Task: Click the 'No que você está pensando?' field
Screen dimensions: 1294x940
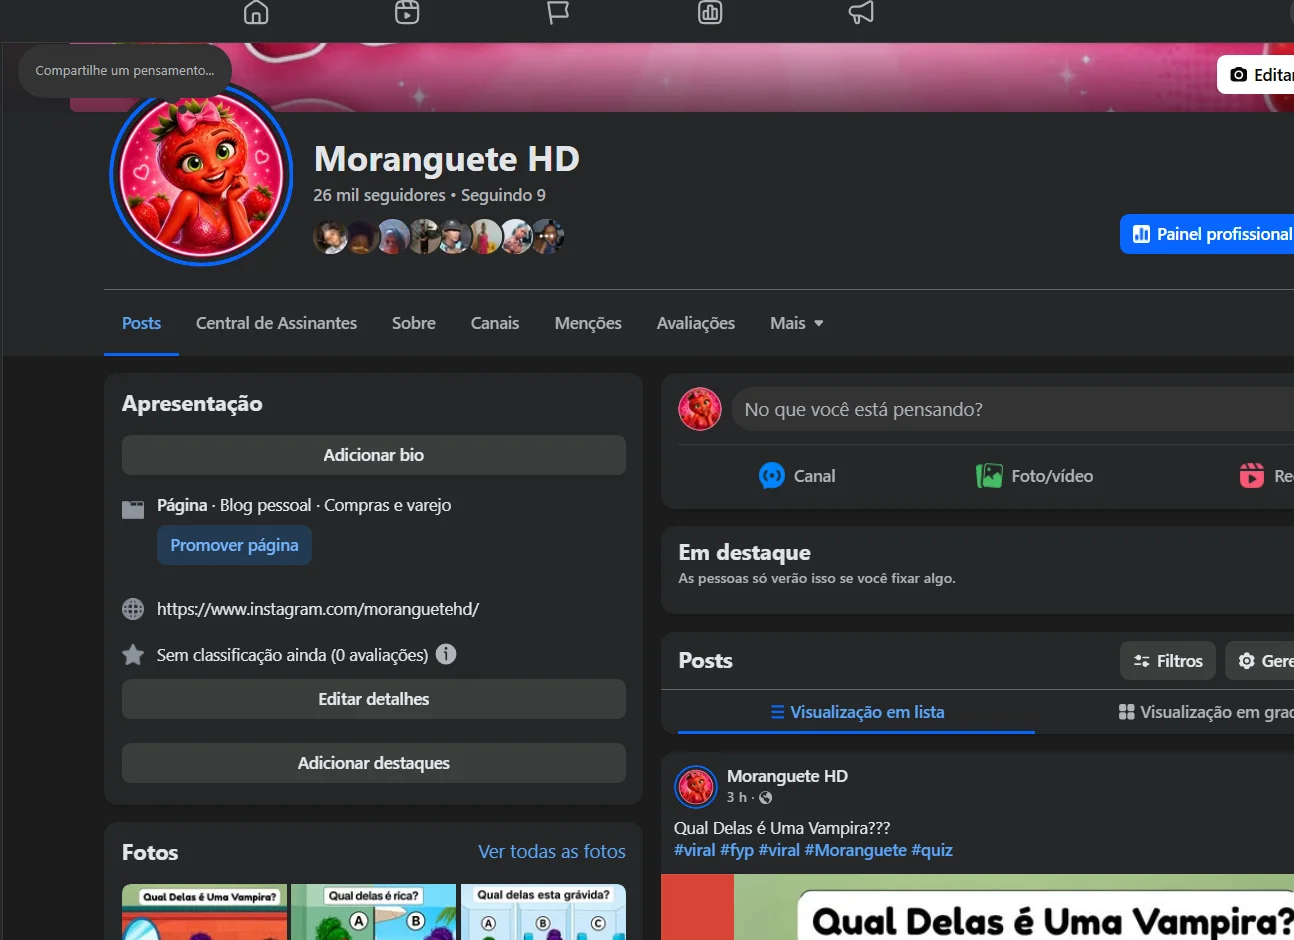Action: pyautogui.click(x=1012, y=409)
